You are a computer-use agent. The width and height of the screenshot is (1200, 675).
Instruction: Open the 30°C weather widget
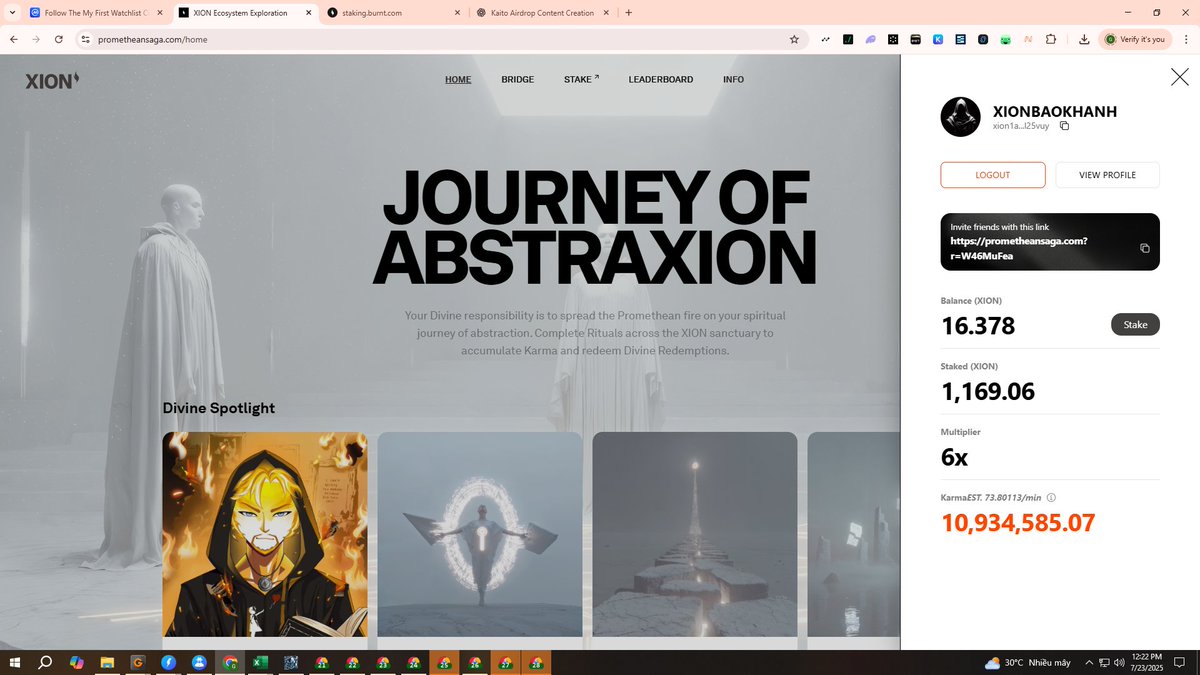tap(1027, 662)
